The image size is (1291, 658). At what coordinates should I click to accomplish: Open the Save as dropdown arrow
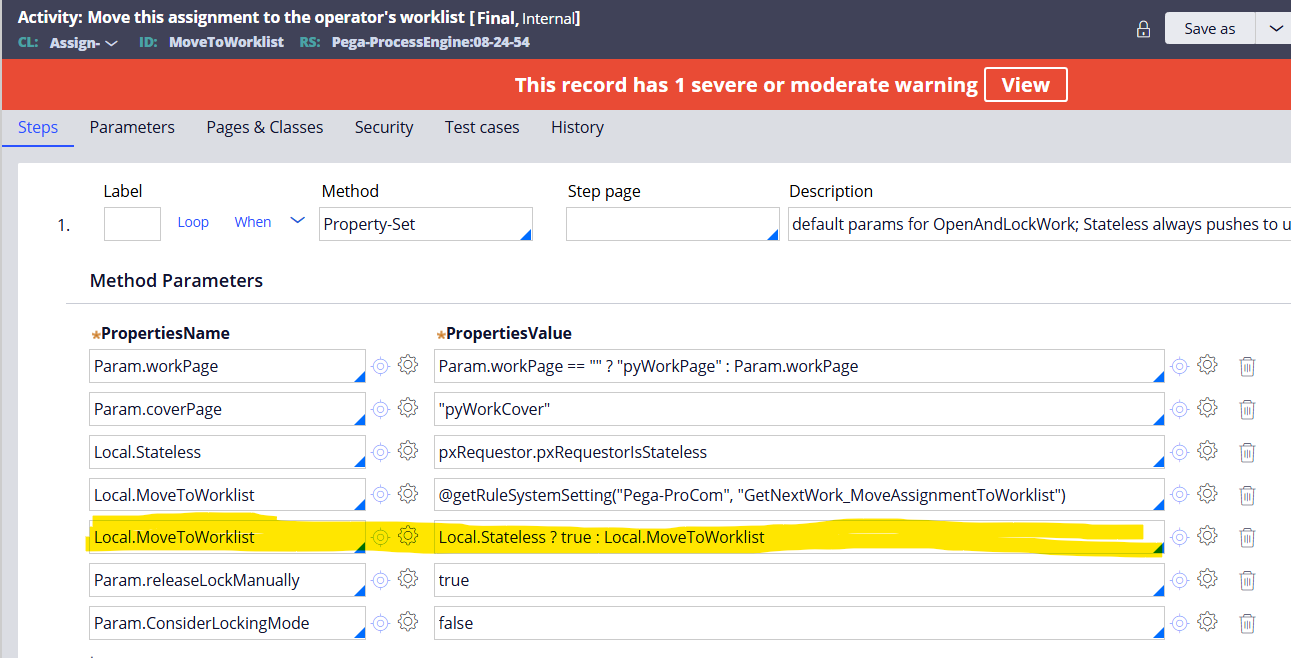coord(1272,28)
